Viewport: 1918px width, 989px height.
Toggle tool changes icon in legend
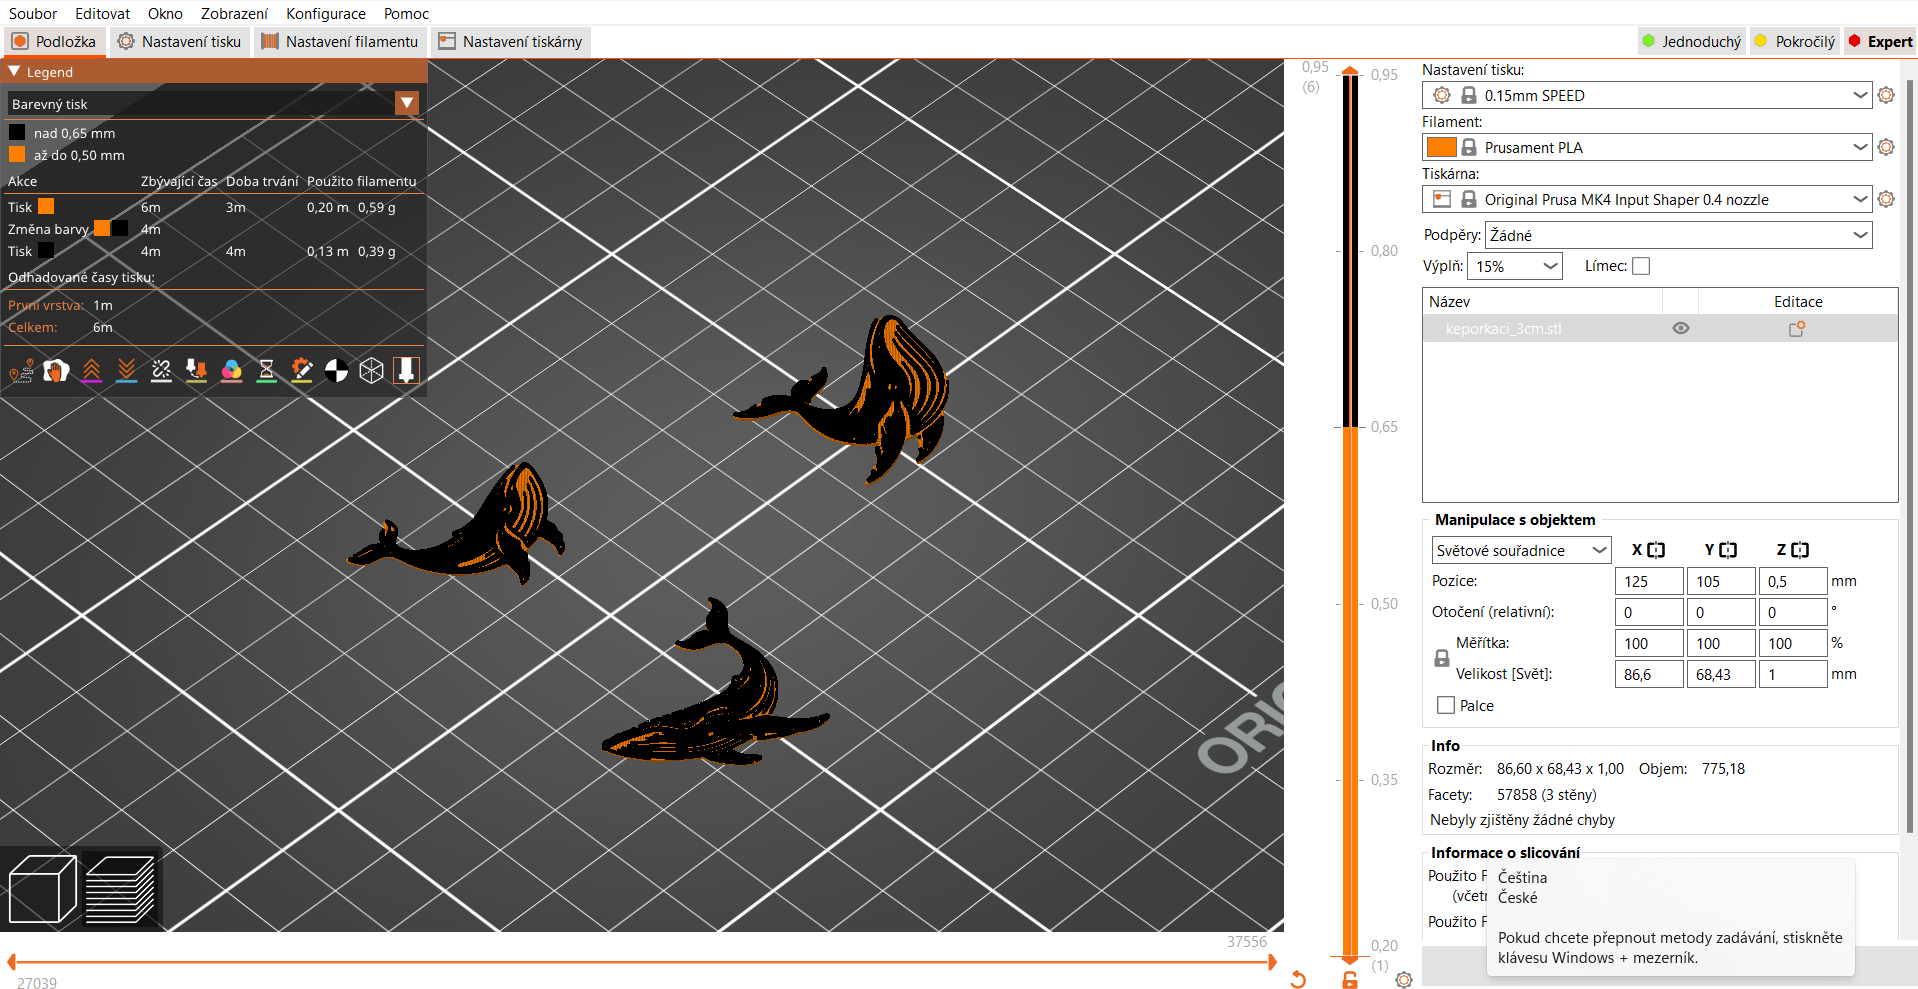pos(196,371)
